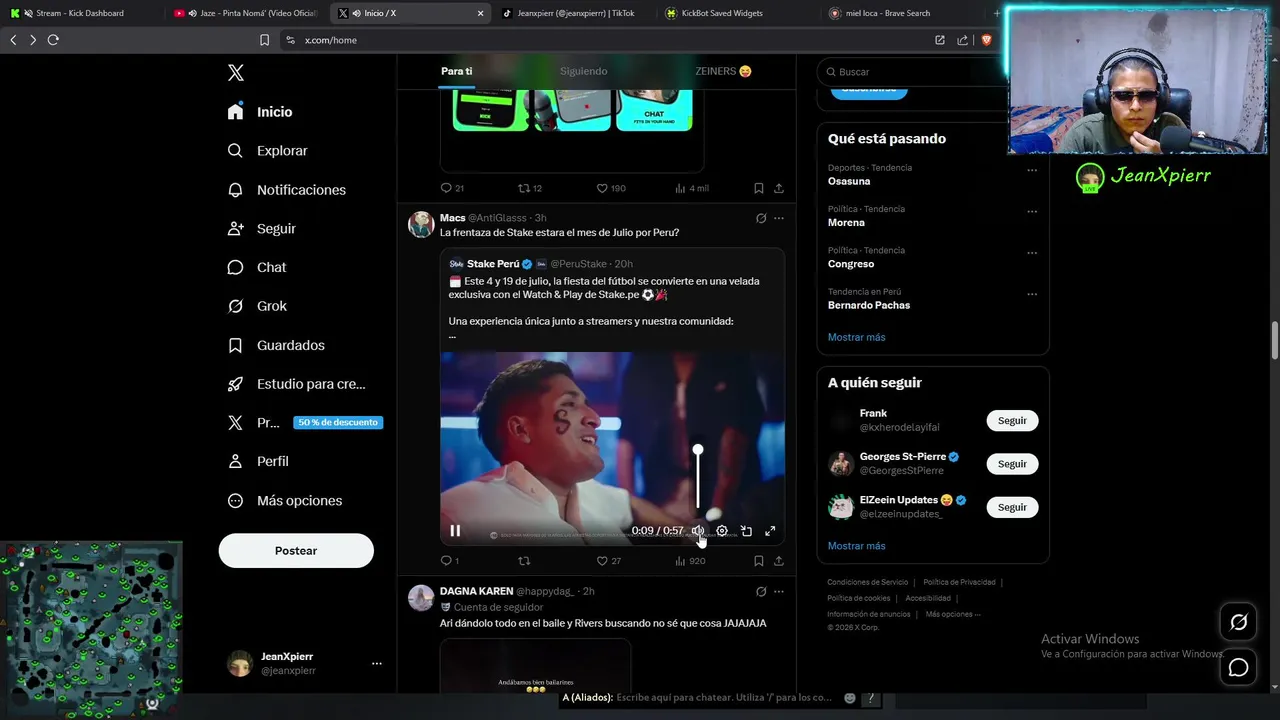The width and height of the screenshot is (1280, 720).
Task: Open Grok icon on DAGNA KAREN post
Action: tap(761, 591)
